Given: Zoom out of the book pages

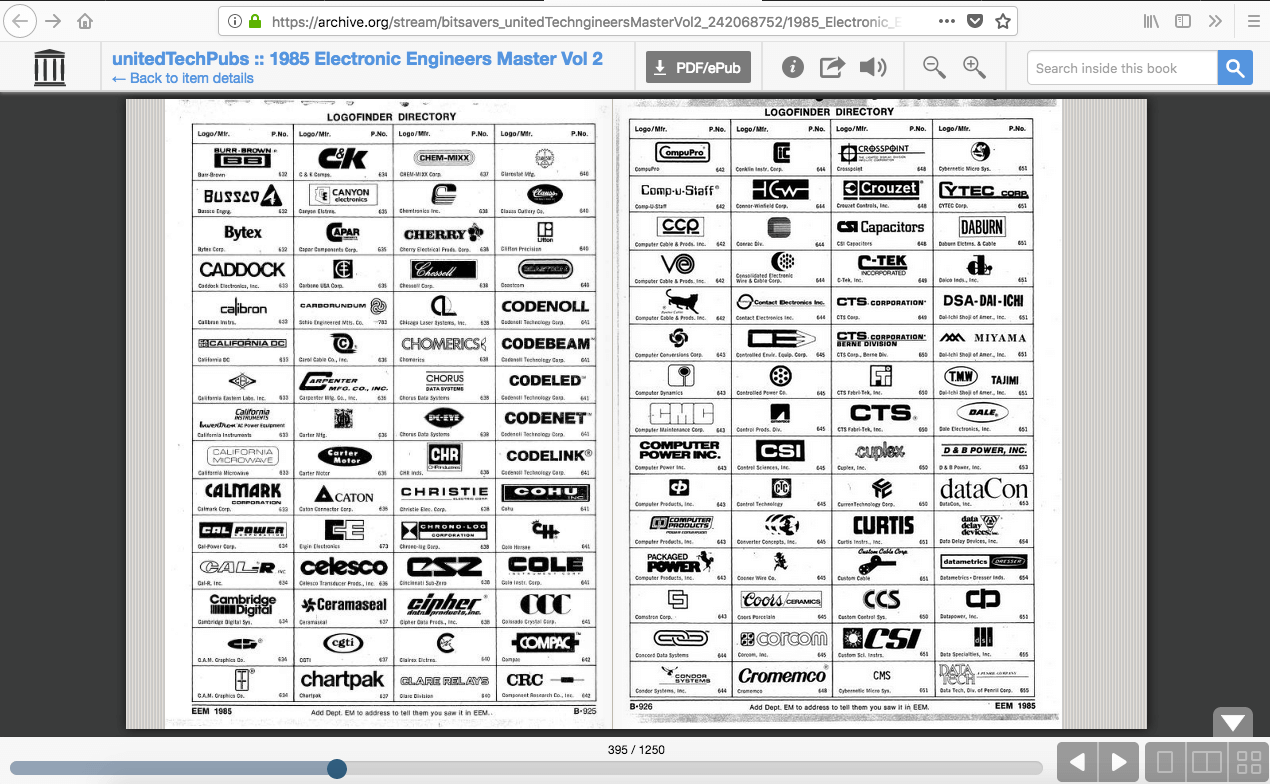Looking at the screenshot, I should coord(934,67).
